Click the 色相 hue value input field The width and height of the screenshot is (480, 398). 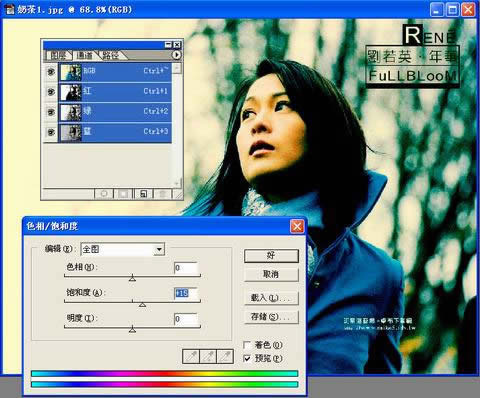(x=186, y=268)
